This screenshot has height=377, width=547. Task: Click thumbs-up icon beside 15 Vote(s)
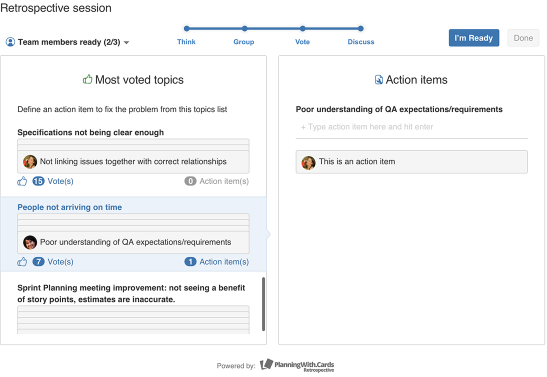22,181
